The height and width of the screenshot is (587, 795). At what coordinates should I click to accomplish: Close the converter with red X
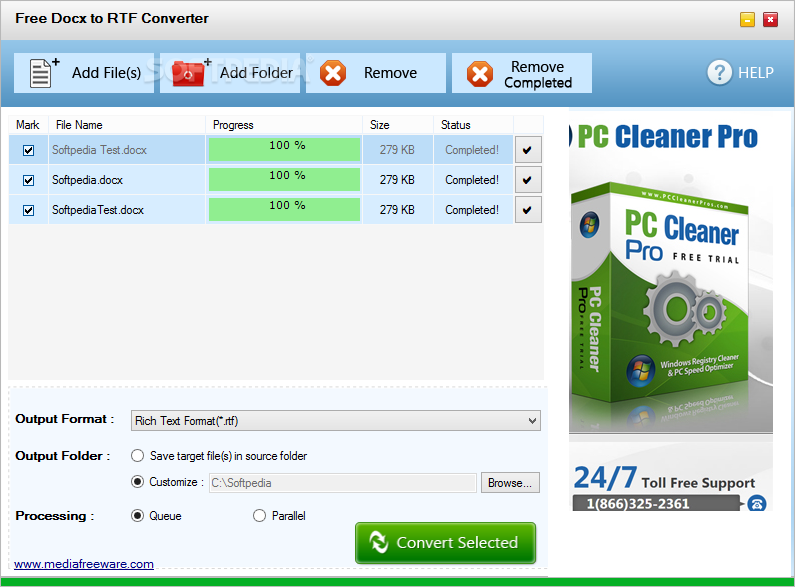pyautogui.click(x=771, y=19)
